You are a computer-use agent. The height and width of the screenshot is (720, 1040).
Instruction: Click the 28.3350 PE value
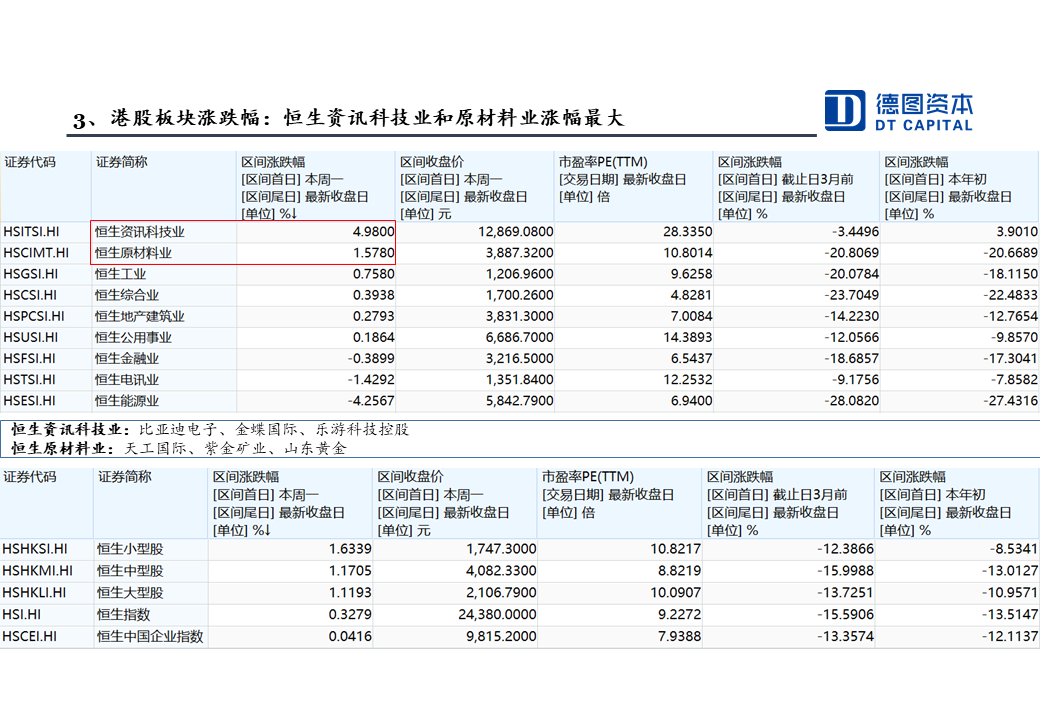[x=688, y=232]
